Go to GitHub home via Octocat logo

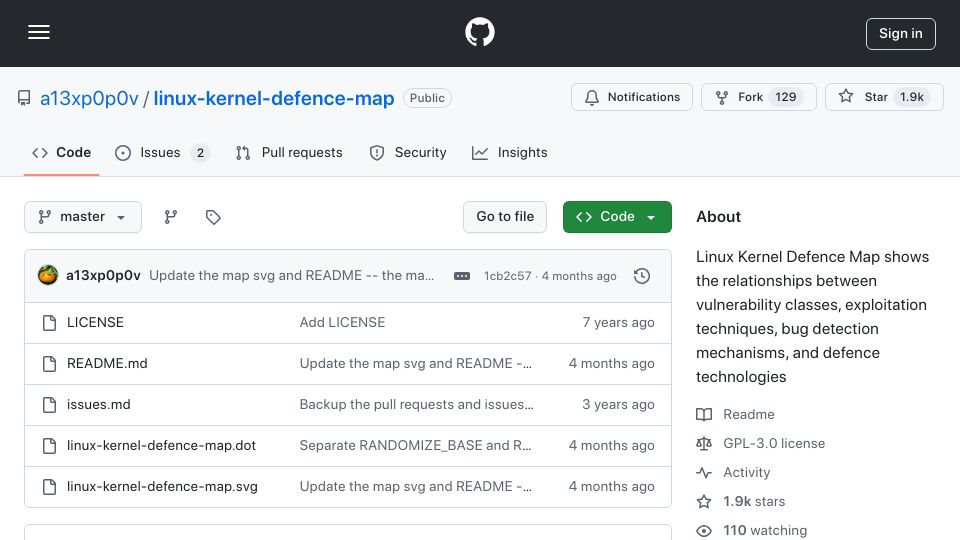(479, 32)
